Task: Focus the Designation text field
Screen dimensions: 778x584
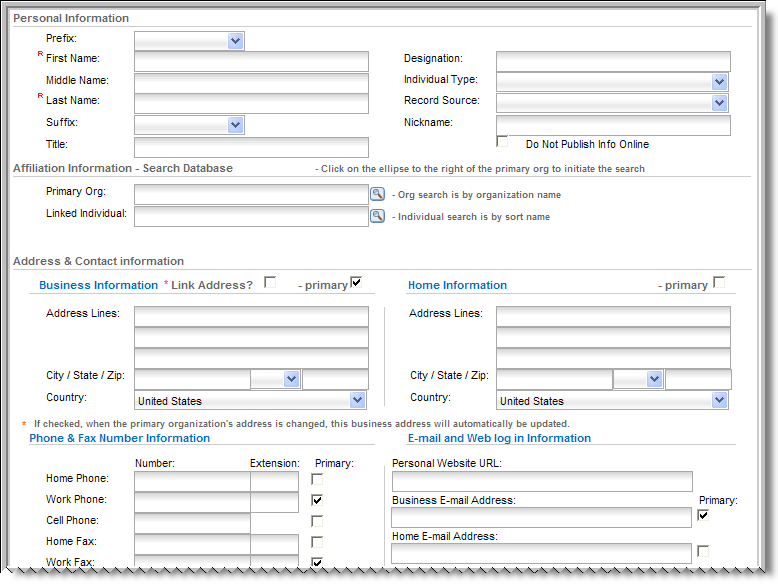Action: click(x=613, y=62)
